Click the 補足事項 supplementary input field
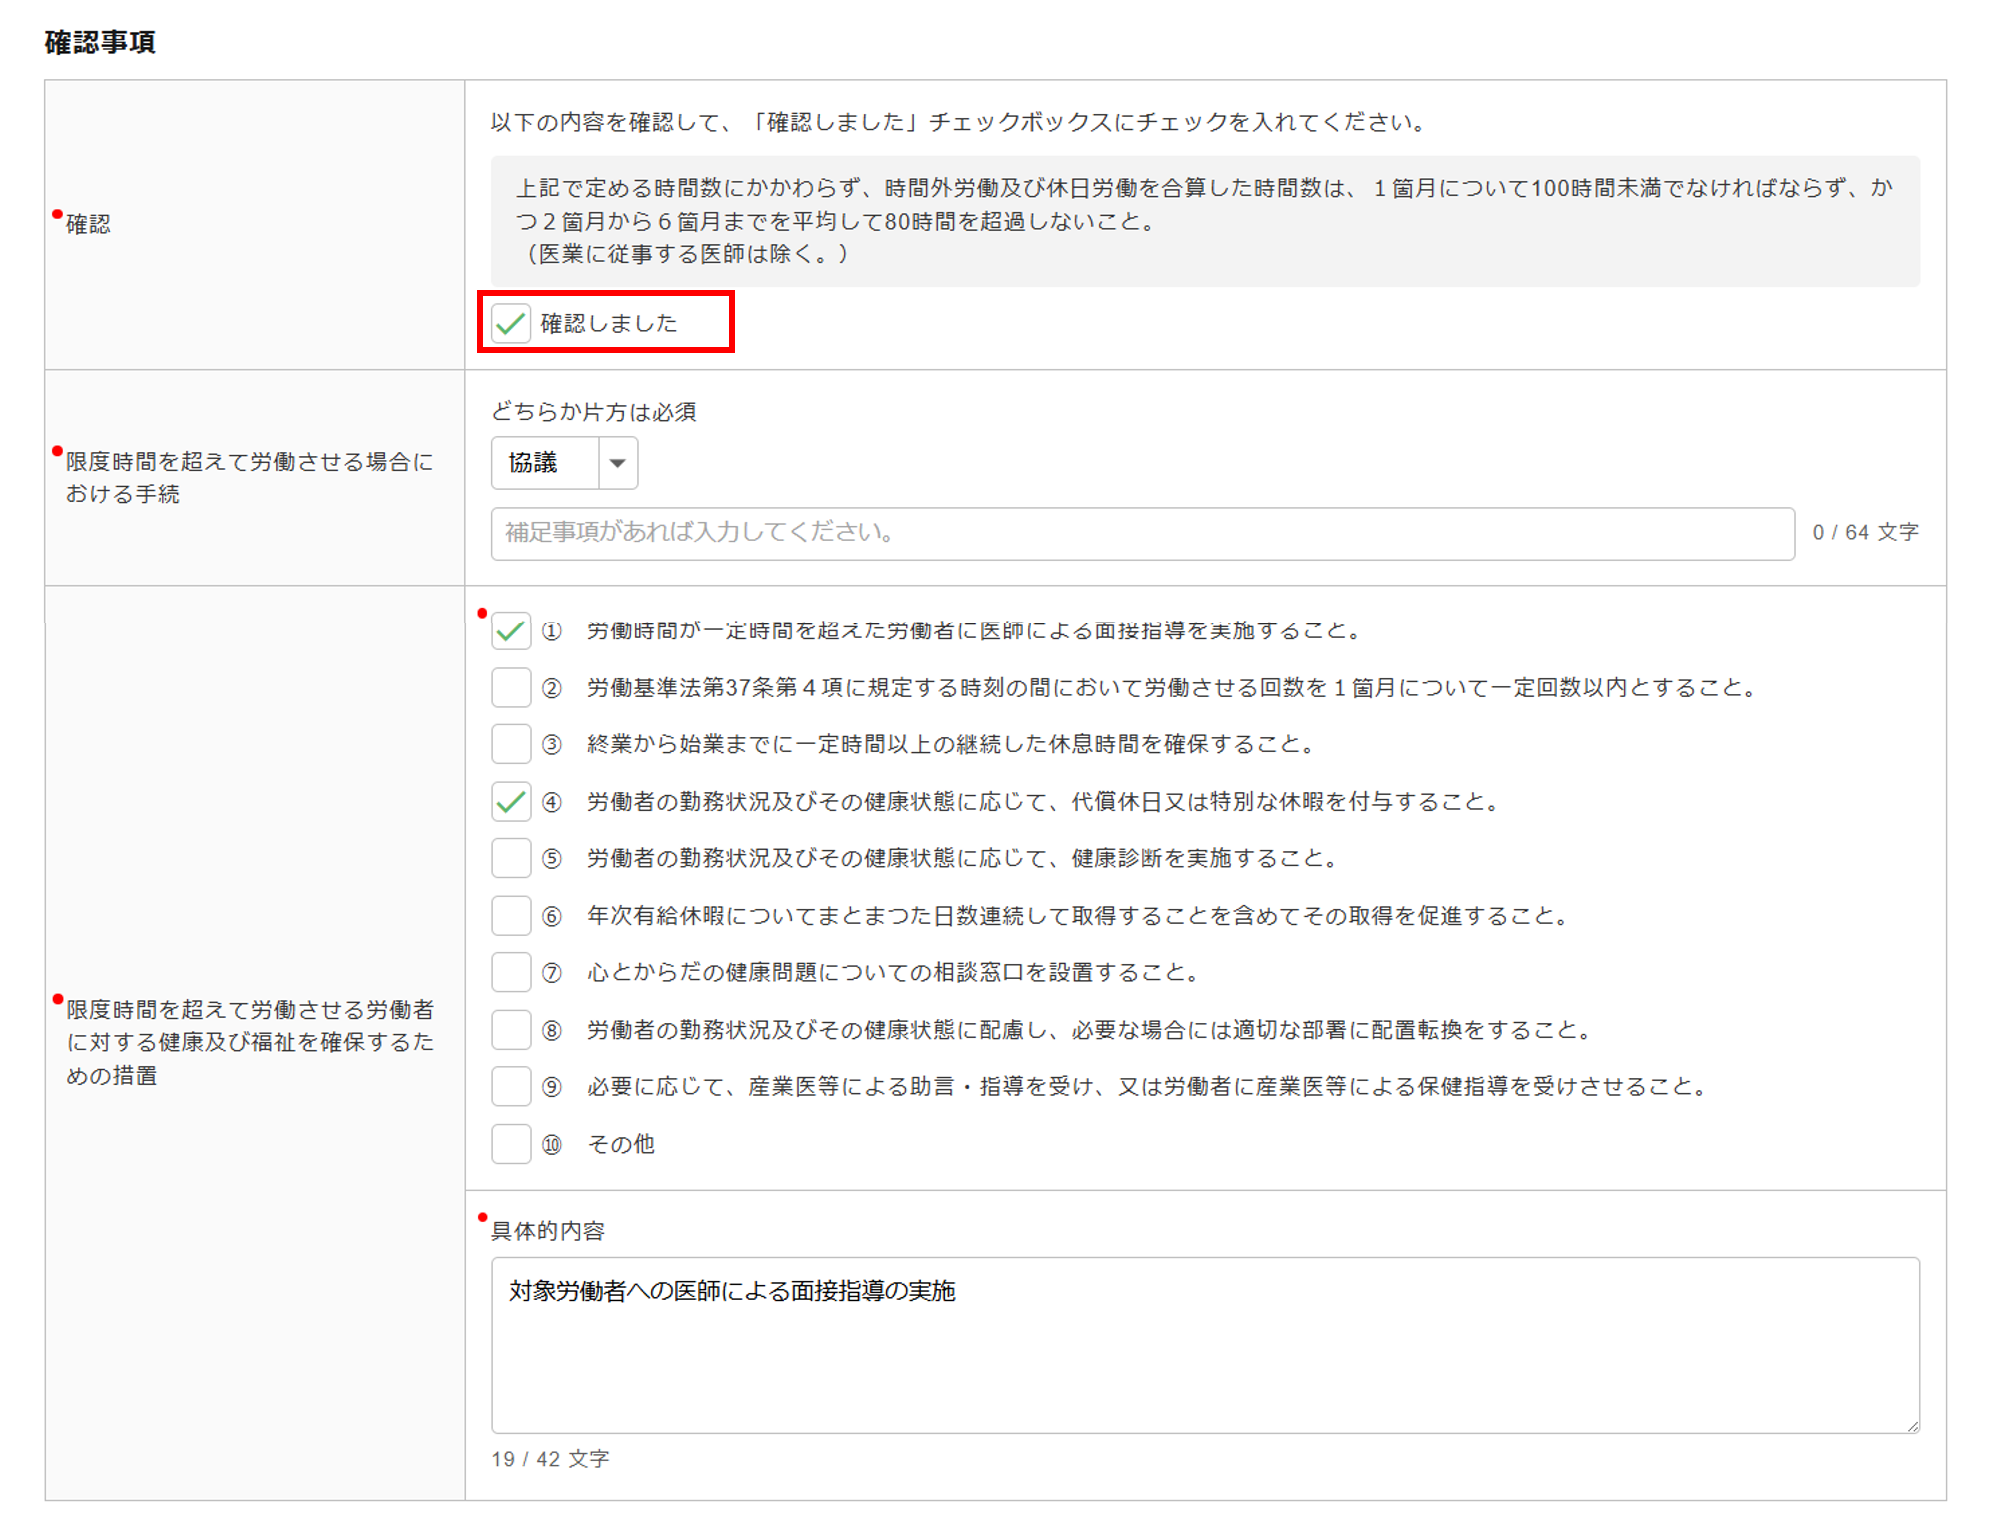This screenshot has height=1520, width=1993. click(1142, 533)
